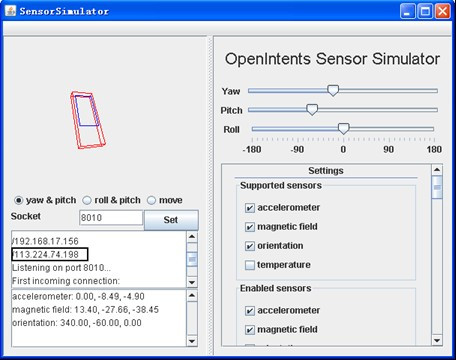The width and height of the screenshot is (457, 360).
Task: Uncheck magnetic field under Supported sensors
Action: tap(250, 227)
